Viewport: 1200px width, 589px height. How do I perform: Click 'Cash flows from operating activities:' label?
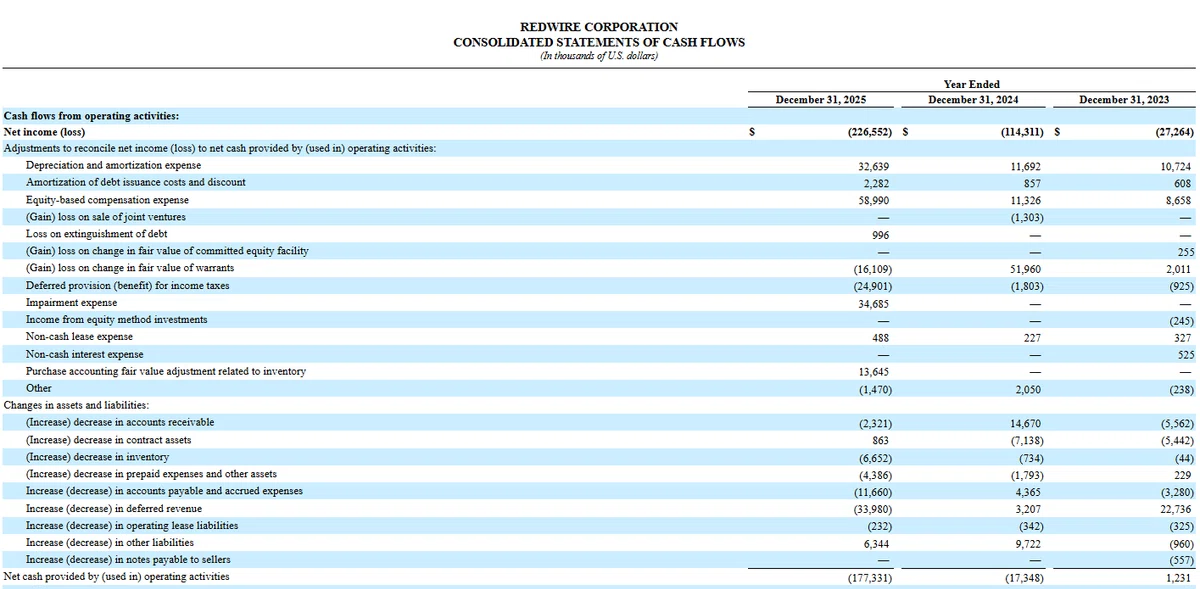coord(92,116)
